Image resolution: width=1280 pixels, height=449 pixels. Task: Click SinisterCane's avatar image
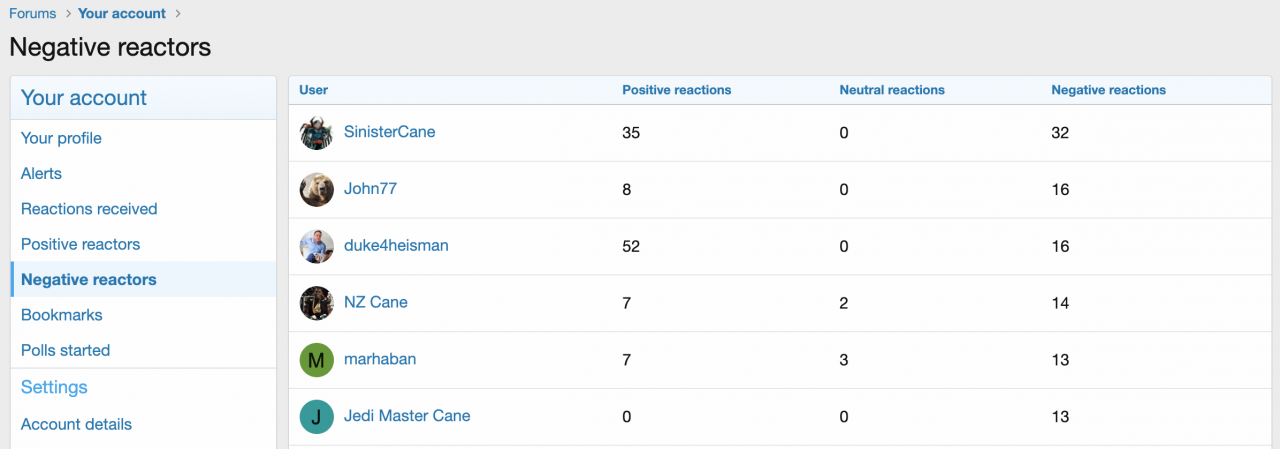point(316,133)
